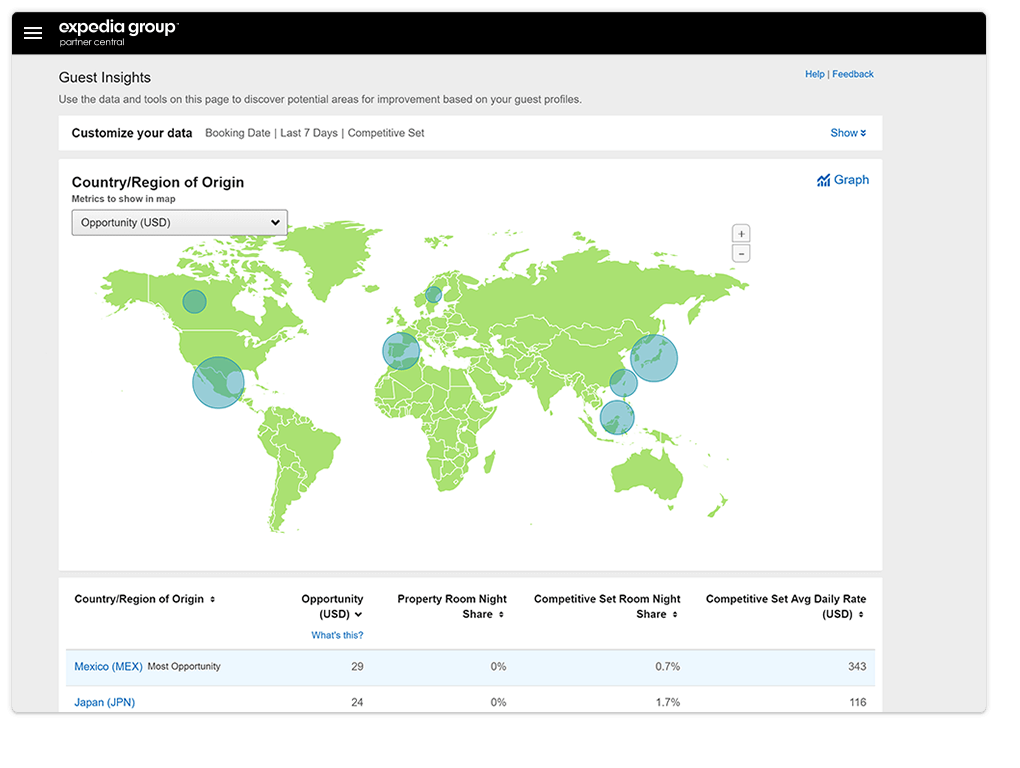Open the Feedback link
Screen dimensions: 1020x768
(x=853, y=73)
